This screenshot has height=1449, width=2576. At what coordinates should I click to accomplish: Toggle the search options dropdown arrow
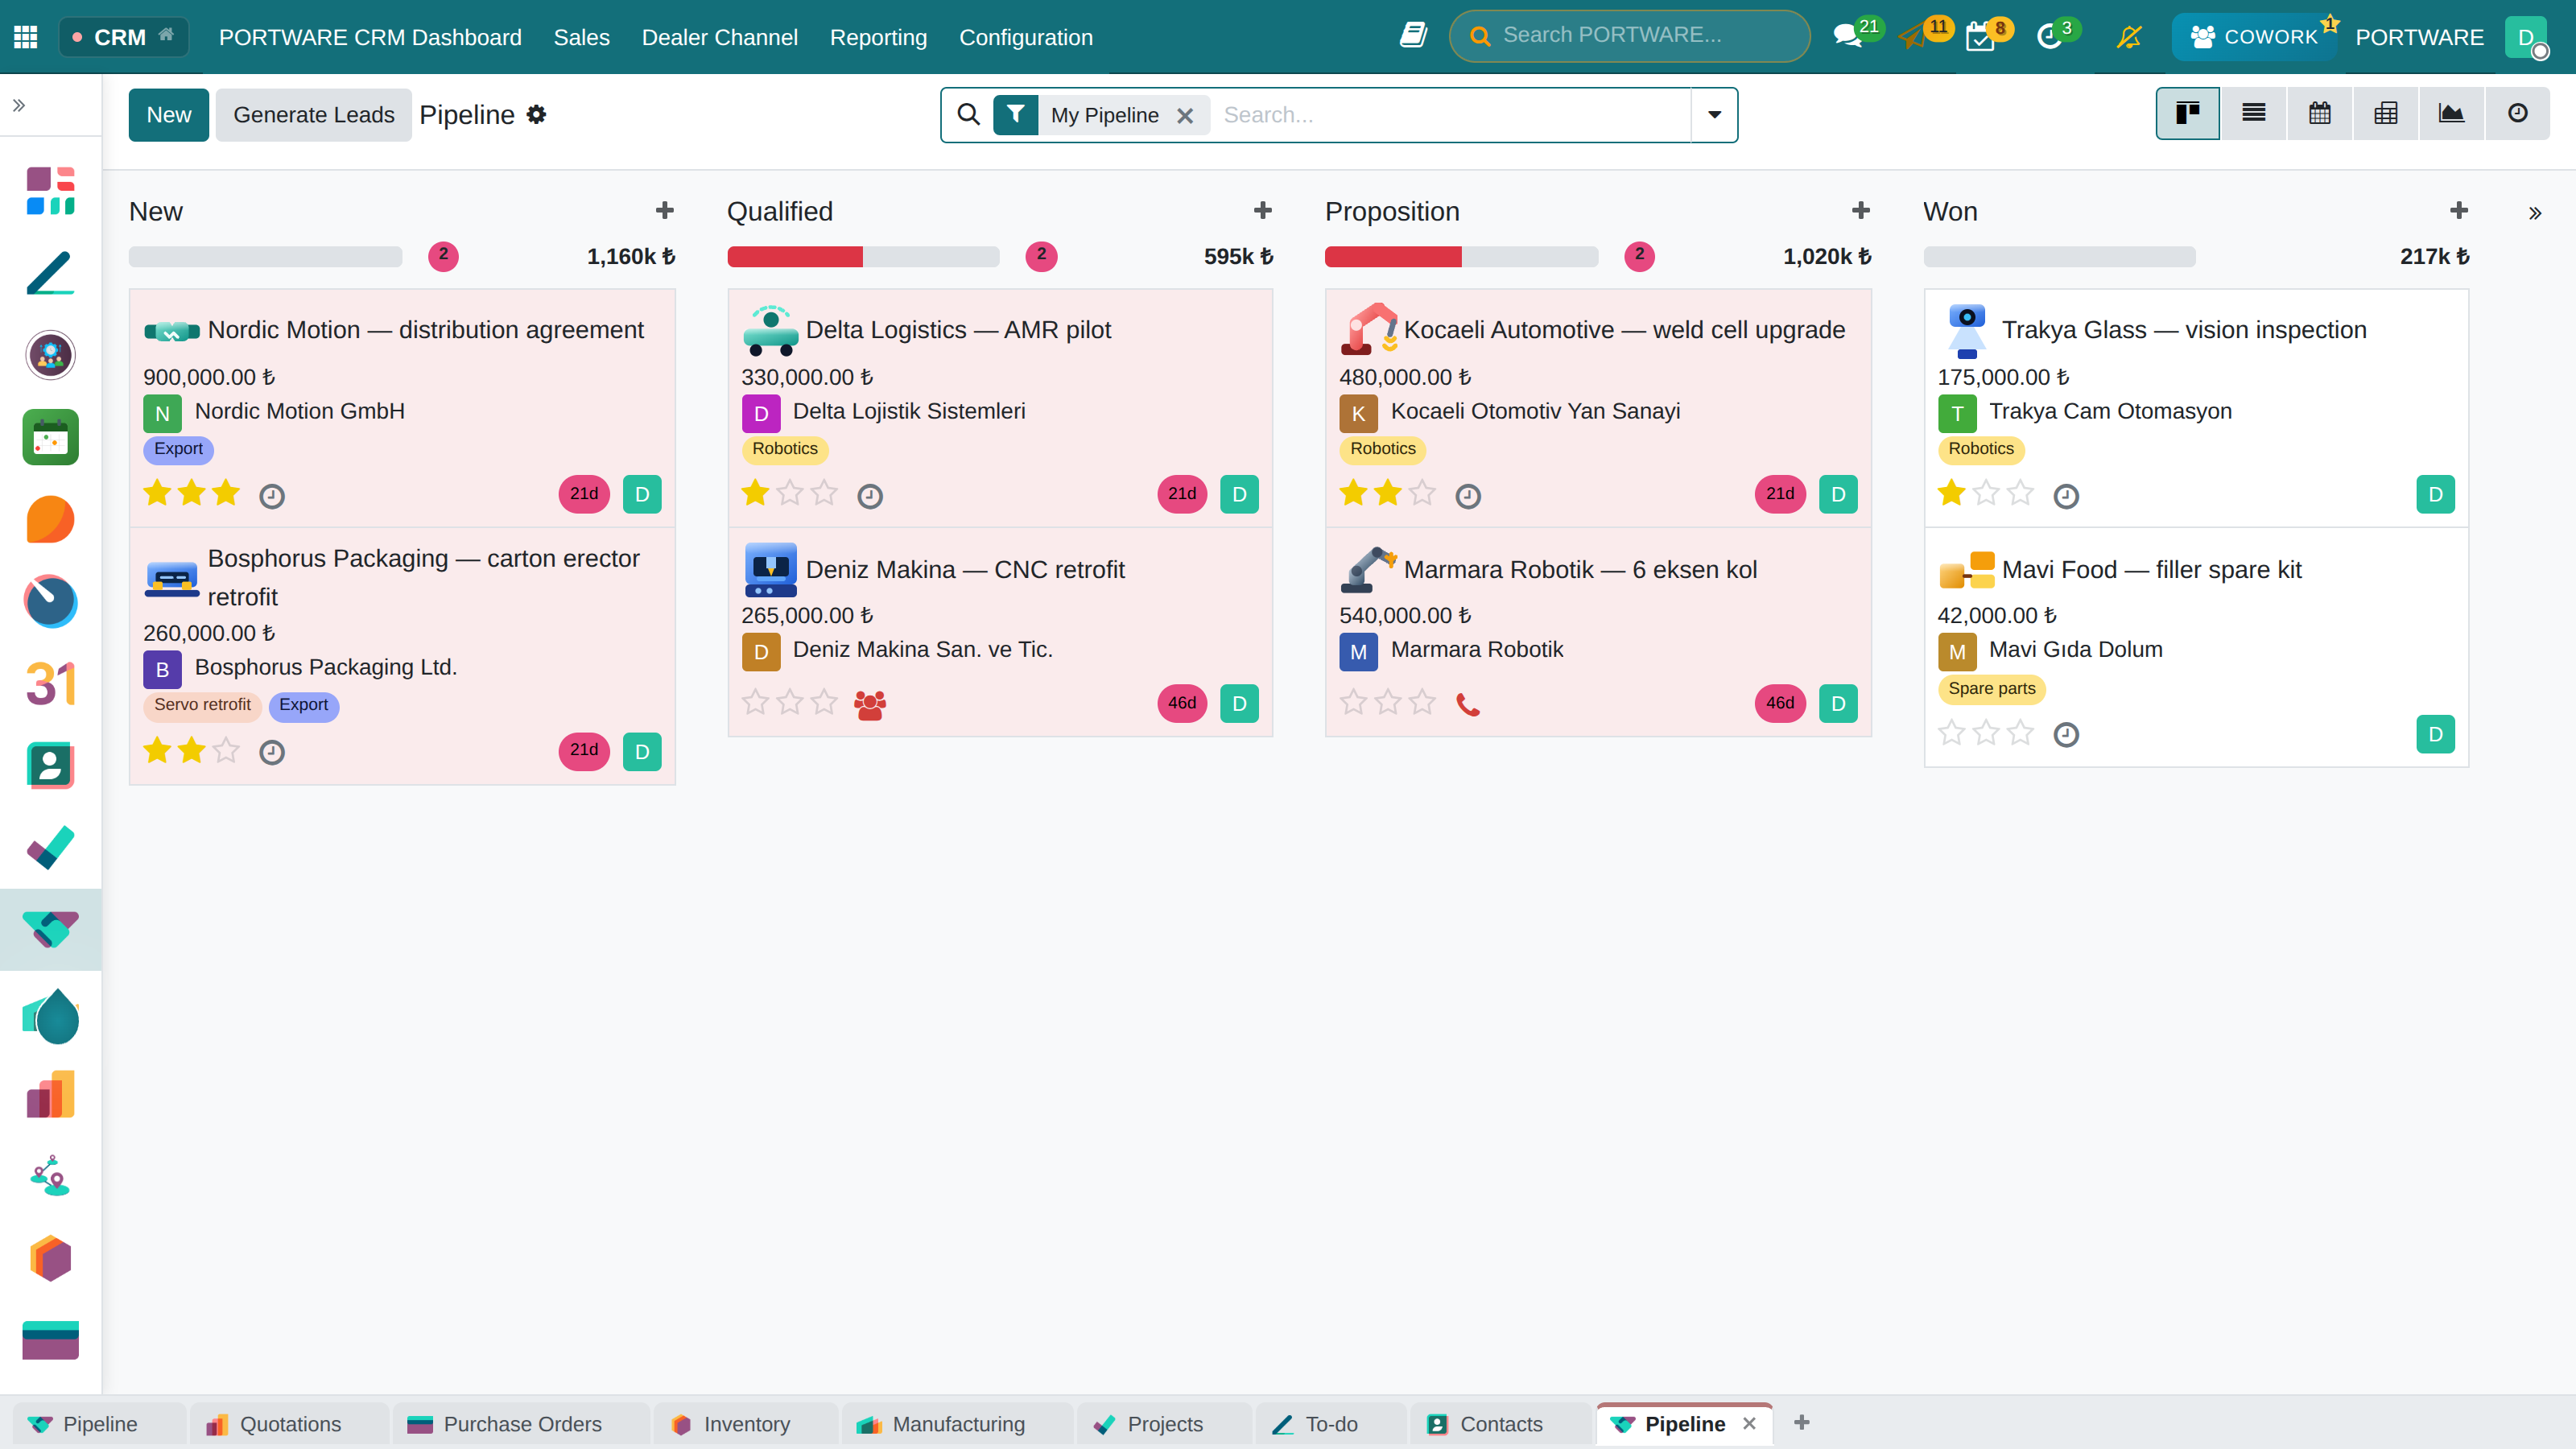(1714, 115)
